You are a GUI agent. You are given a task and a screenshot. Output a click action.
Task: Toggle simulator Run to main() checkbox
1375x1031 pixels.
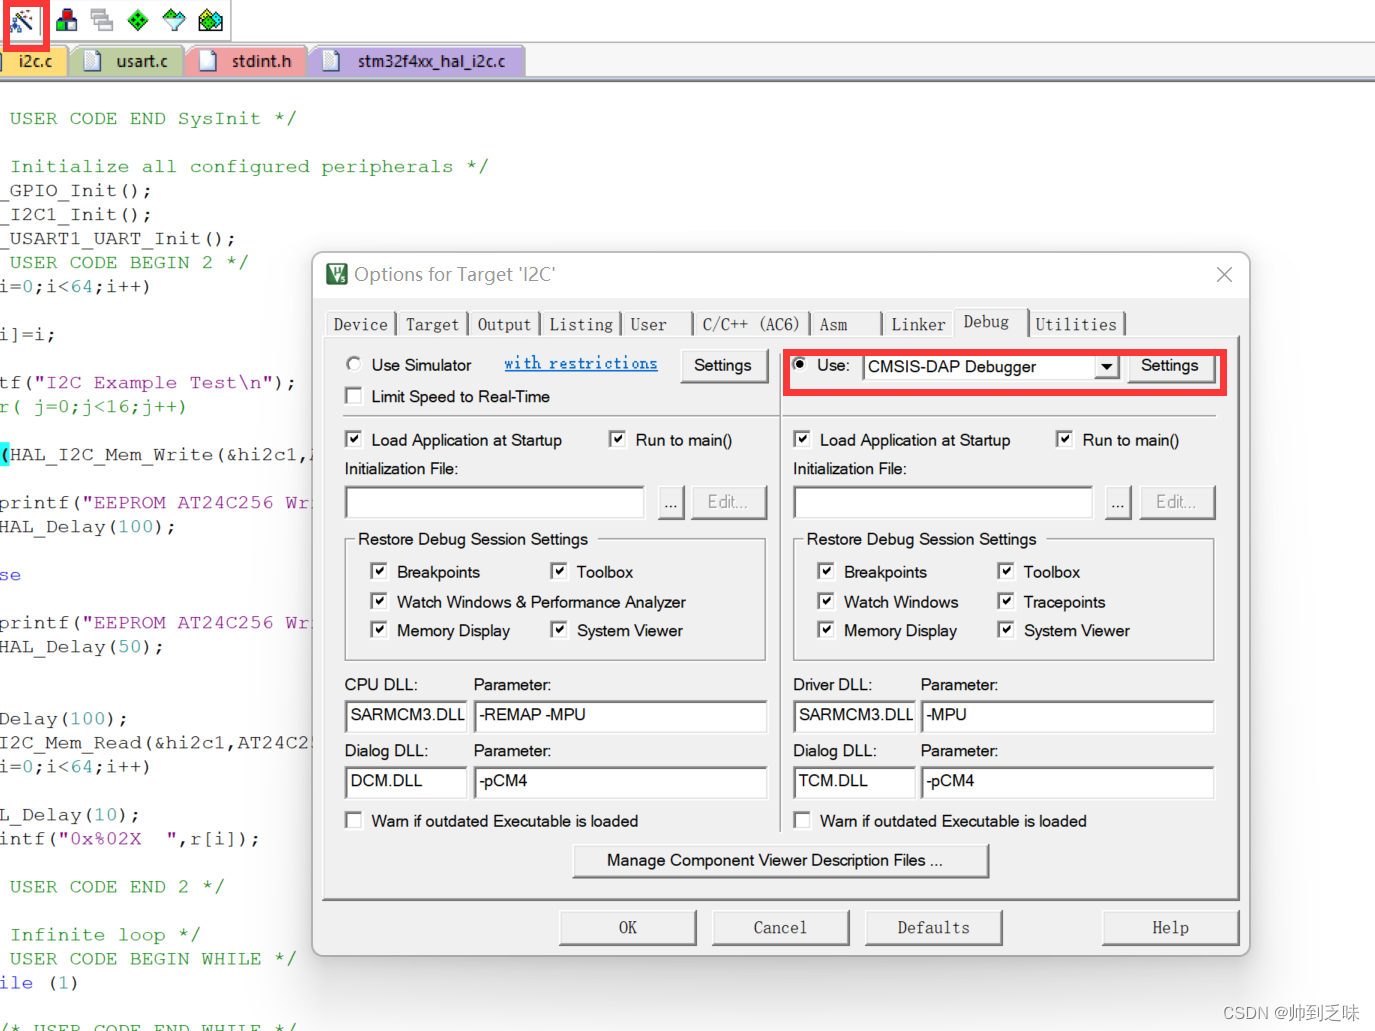[618, 439]
